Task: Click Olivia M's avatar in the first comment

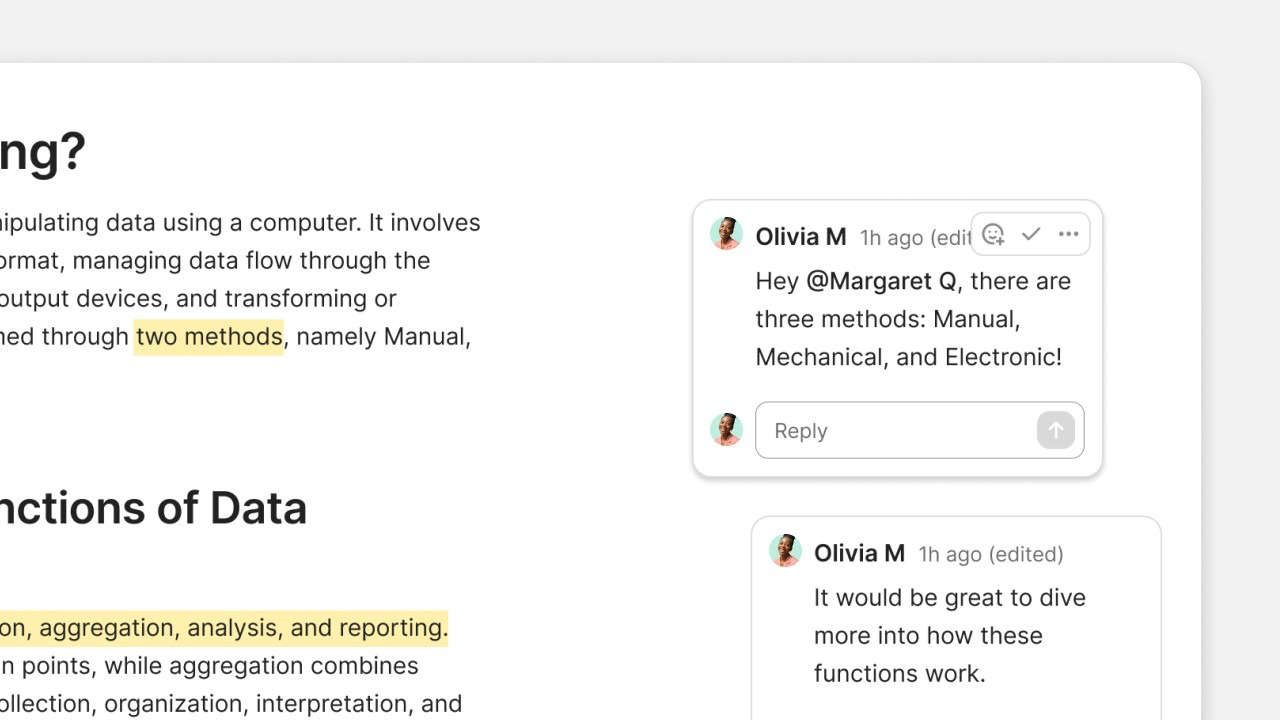Action: pyautogui.click(x=726, y=234)
